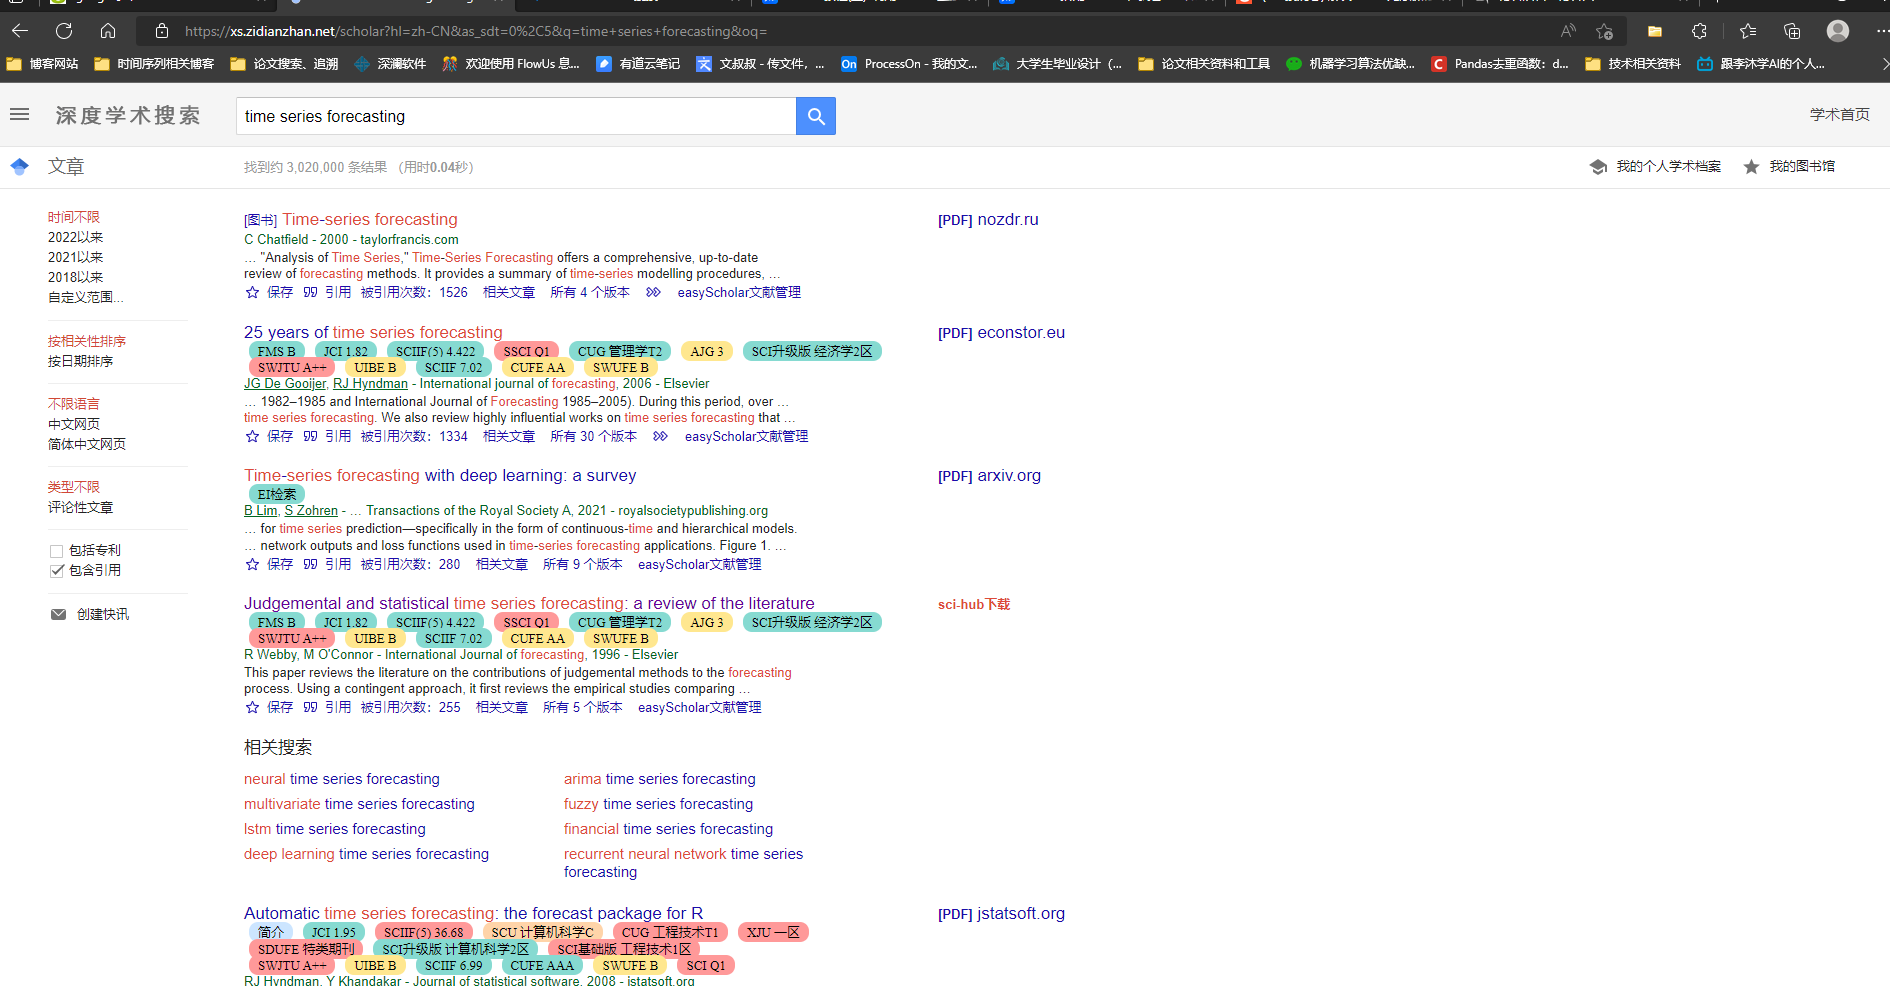The width and height of the screenshot is (1890, 986).
Task: Click the double-arrow more icon for Chatfield result
Action: (653, 292)
